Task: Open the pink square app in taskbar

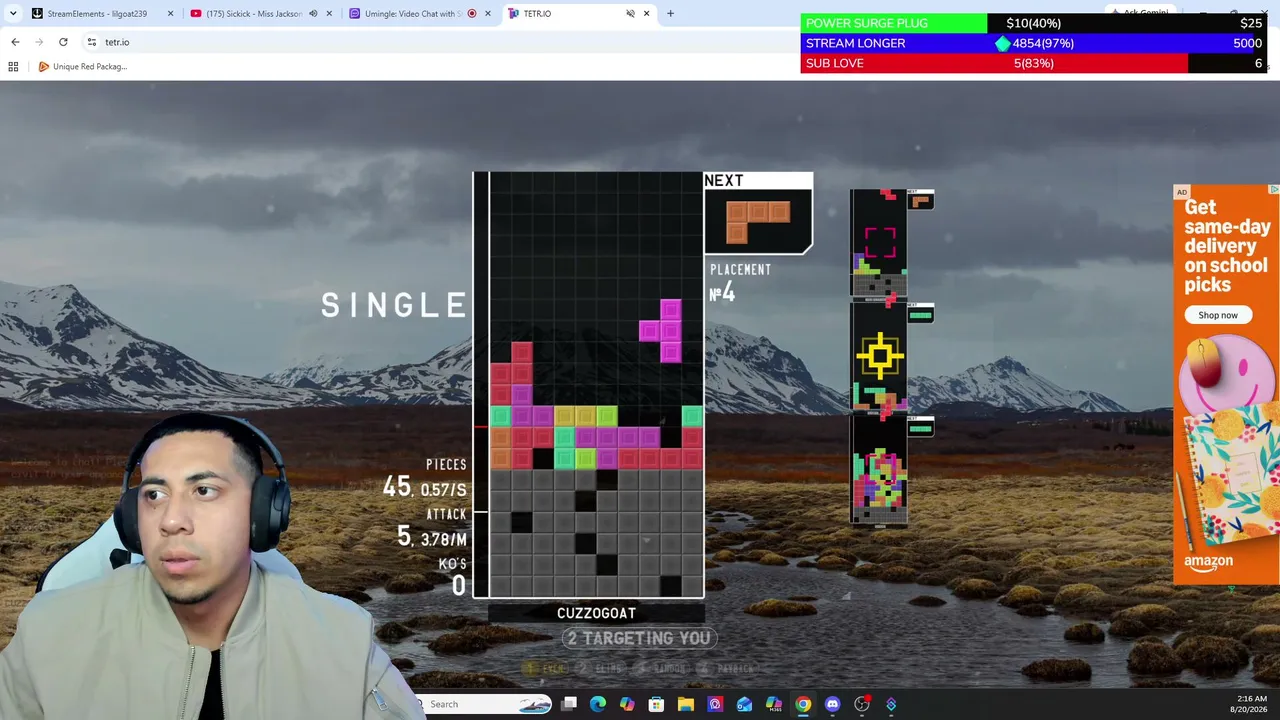Action: pyautogui.click(x=715, y=704)
